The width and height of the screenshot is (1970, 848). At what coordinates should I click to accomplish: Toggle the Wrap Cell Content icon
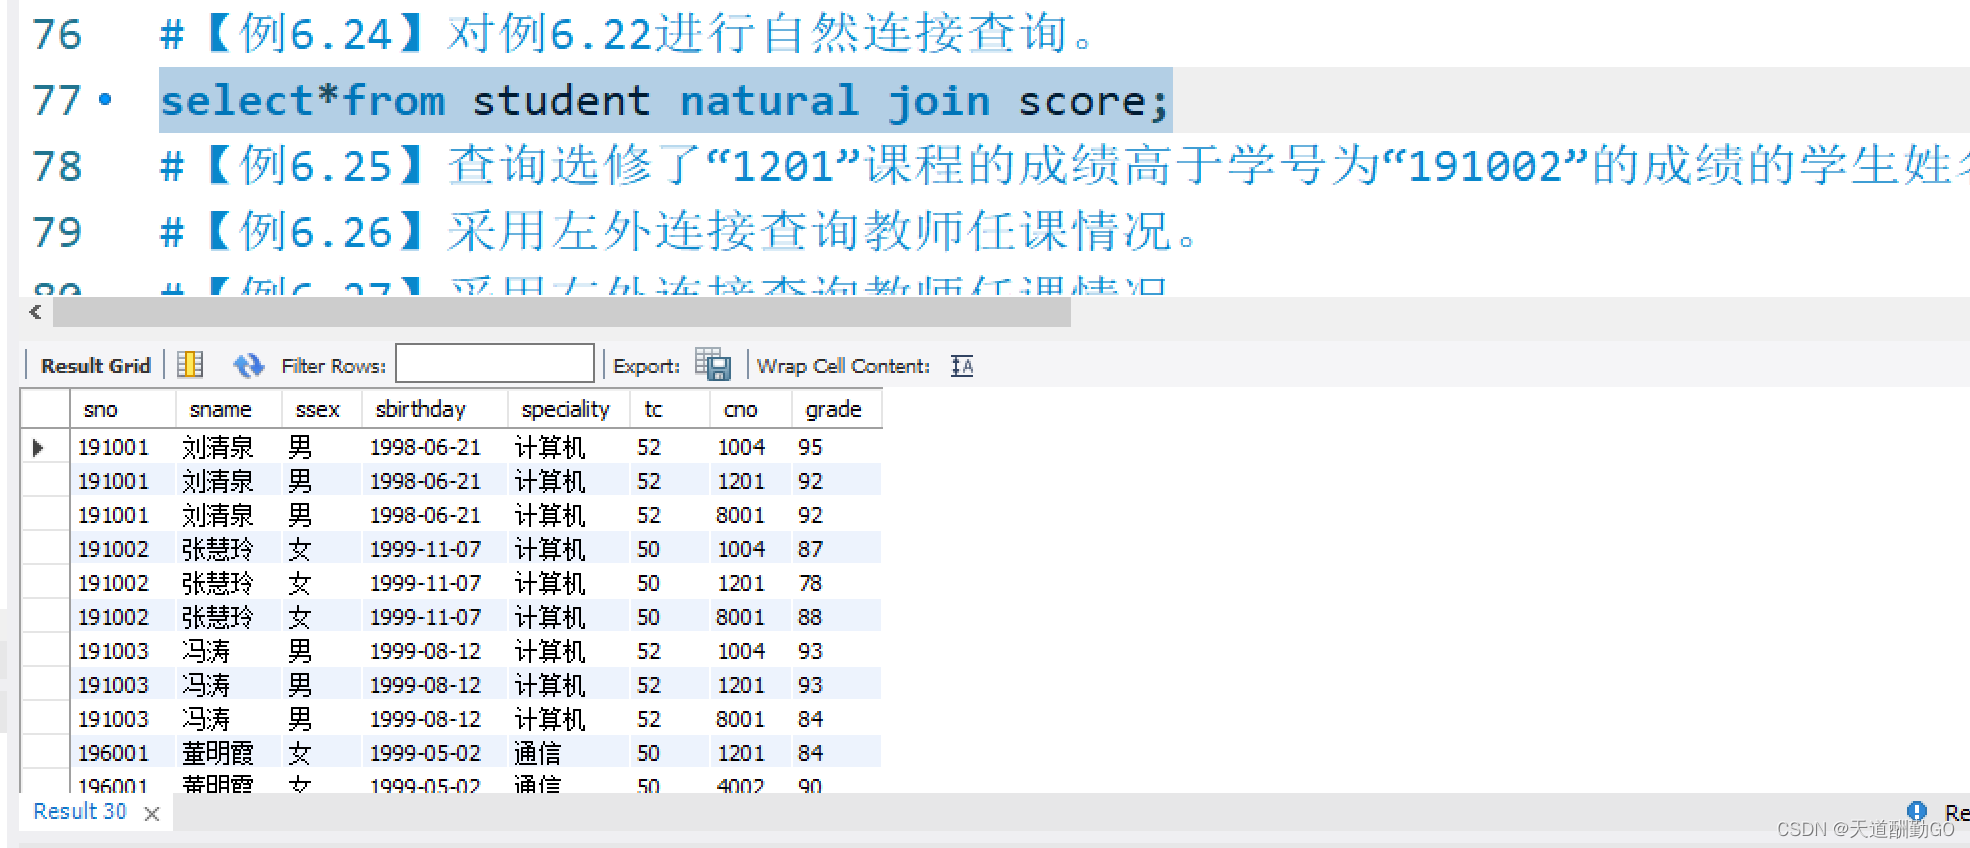click(962, 366)
